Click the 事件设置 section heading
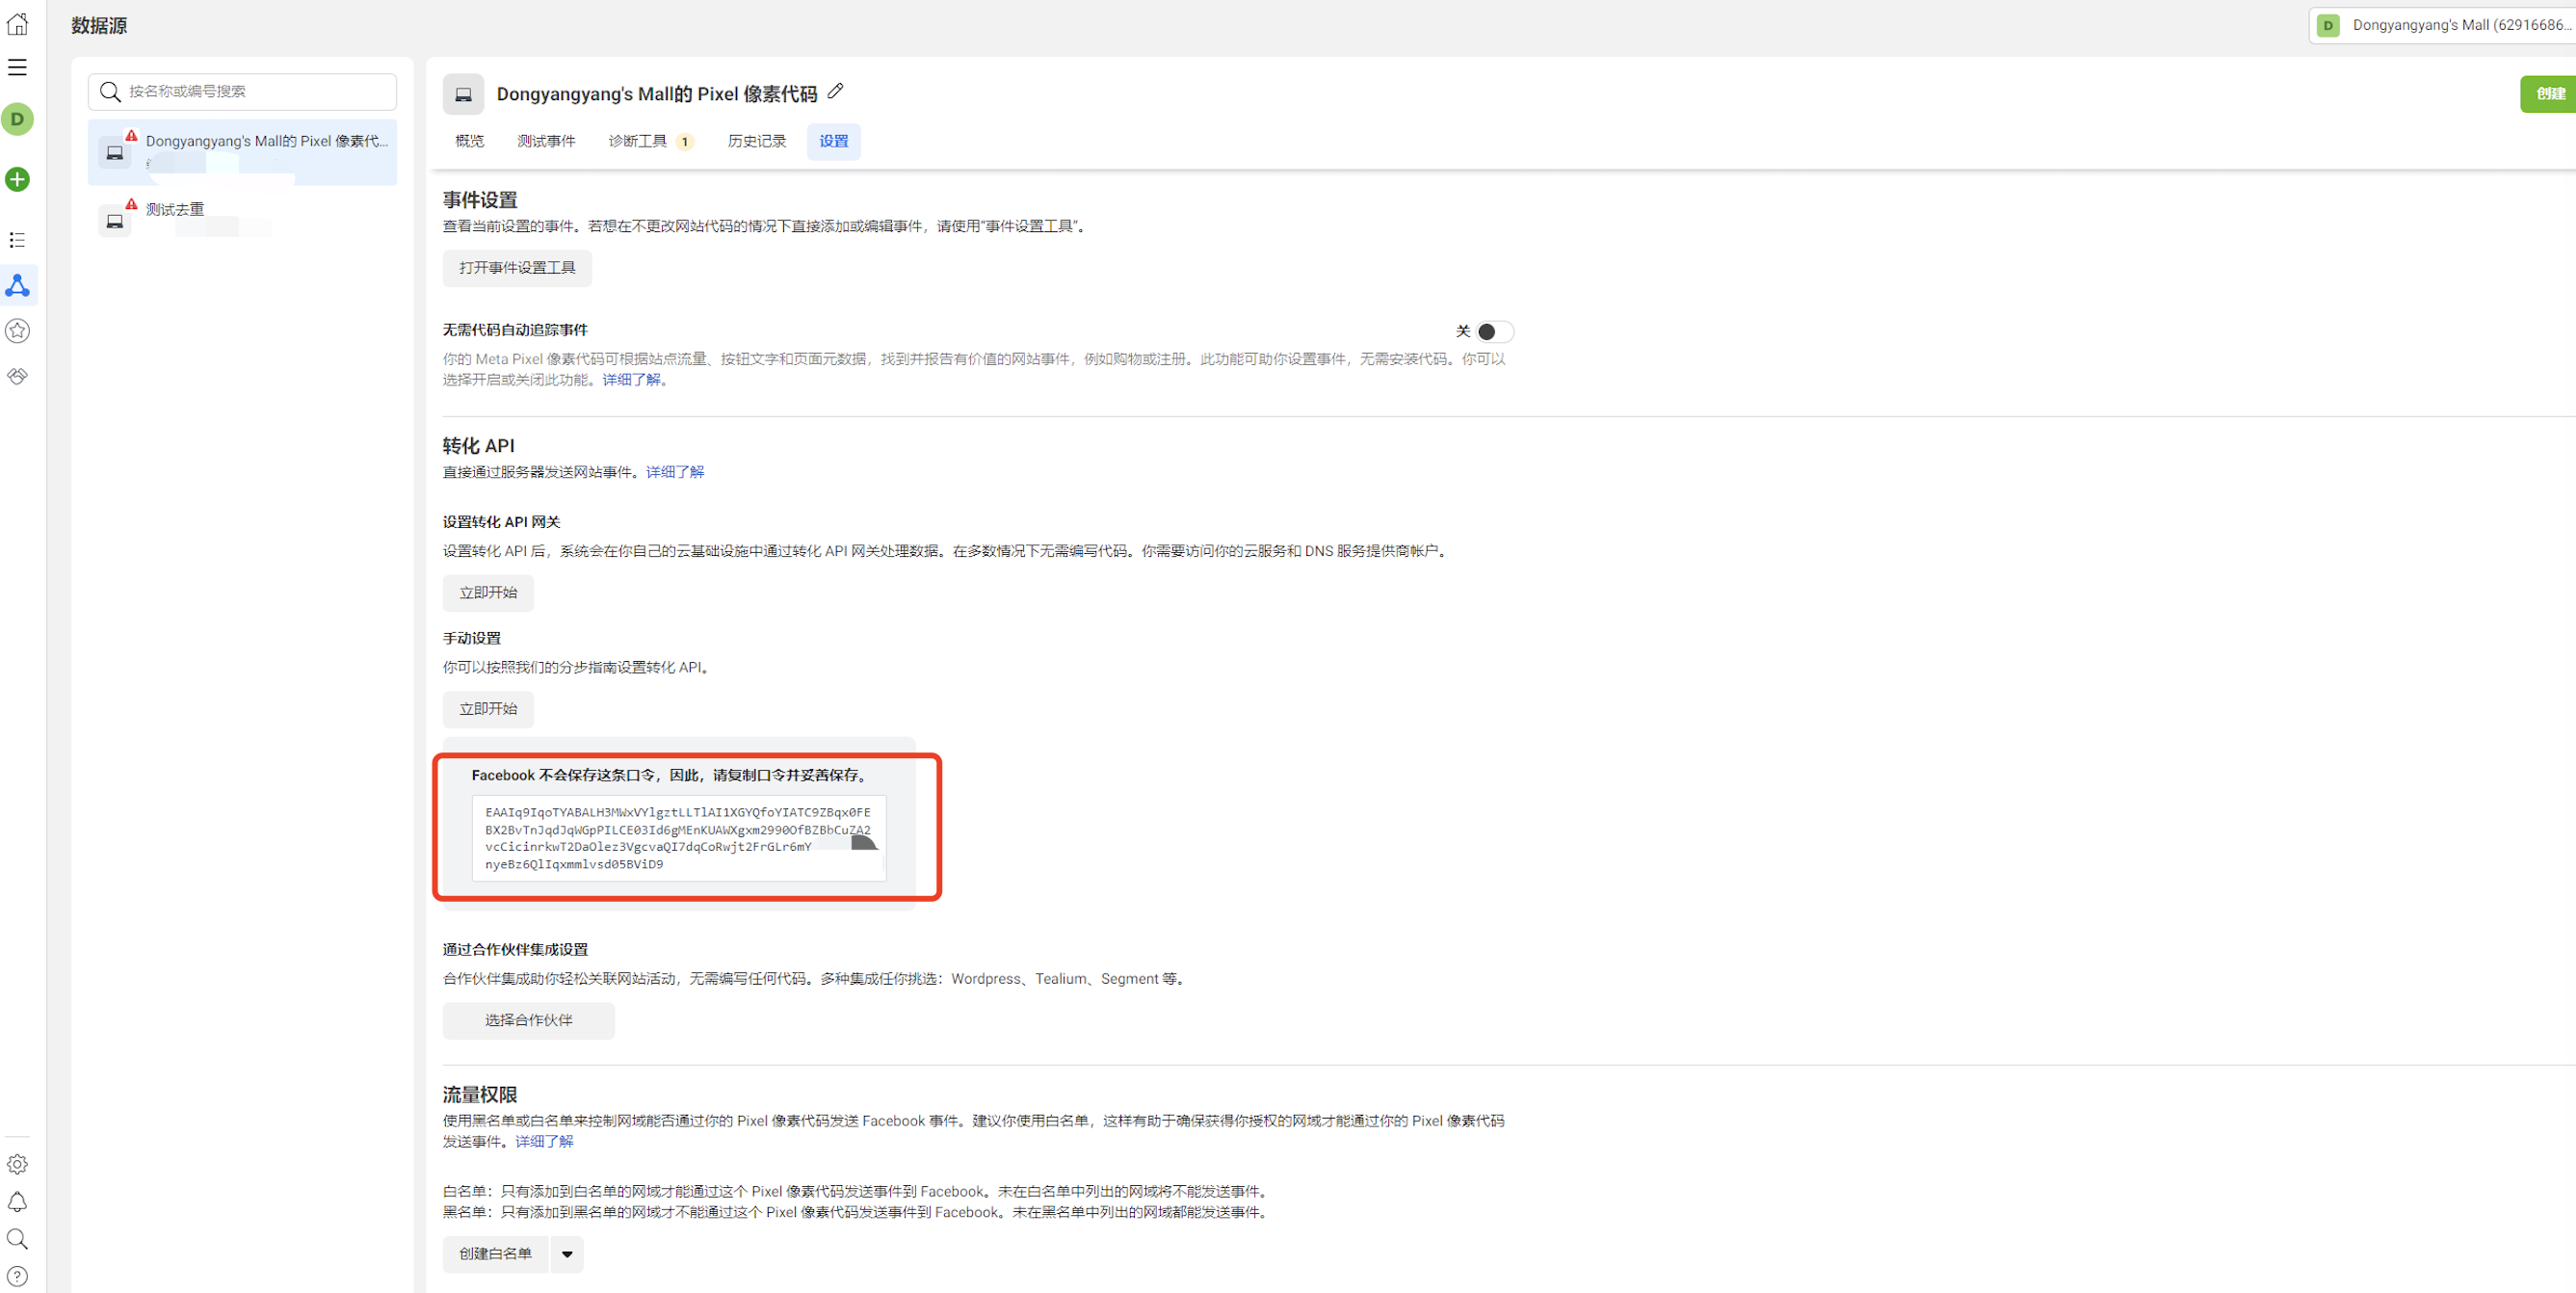Image resolution: width=2576 pixels, height=1293 pixels. pyautogui.click(x=480, y=200)
